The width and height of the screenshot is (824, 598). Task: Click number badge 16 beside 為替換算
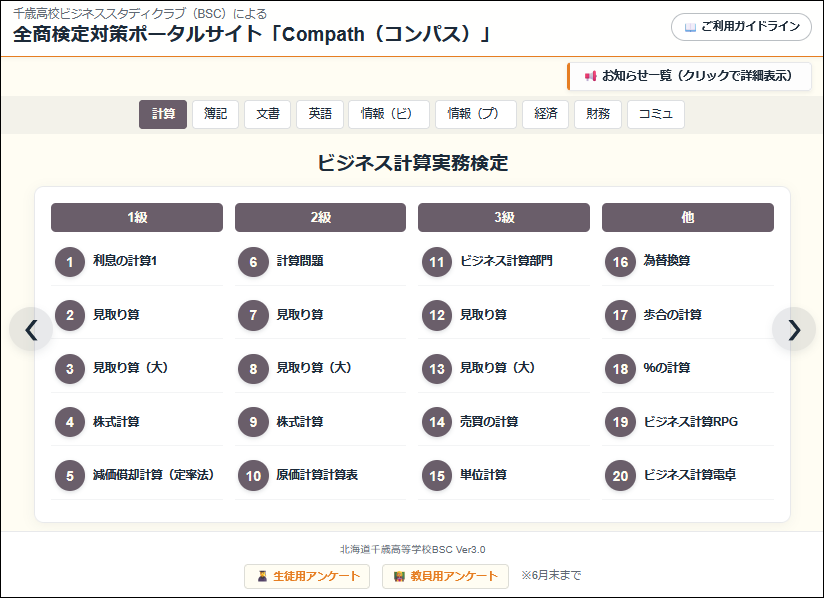tap(621, 262)
